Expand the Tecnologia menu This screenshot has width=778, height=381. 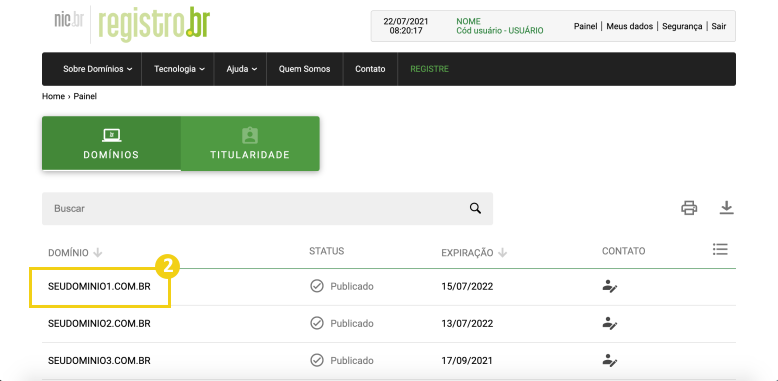pos(179,69)
